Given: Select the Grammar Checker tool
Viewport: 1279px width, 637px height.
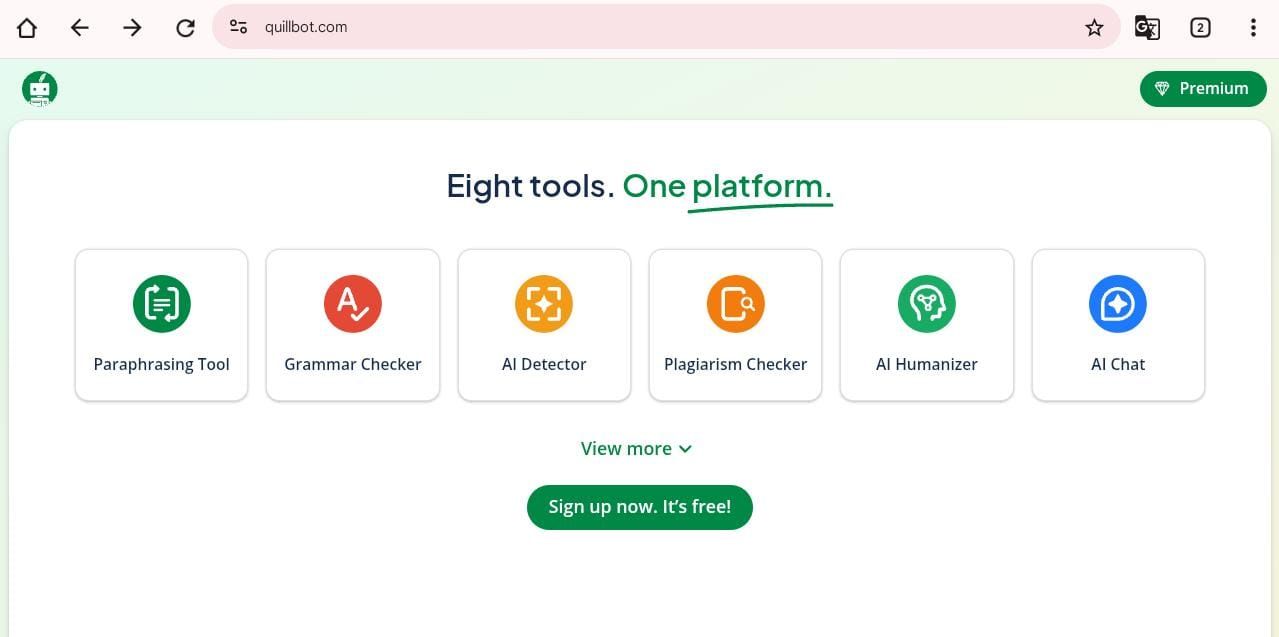Looking at the screenshot, I should pyautogui.click(x=352, y=324).
